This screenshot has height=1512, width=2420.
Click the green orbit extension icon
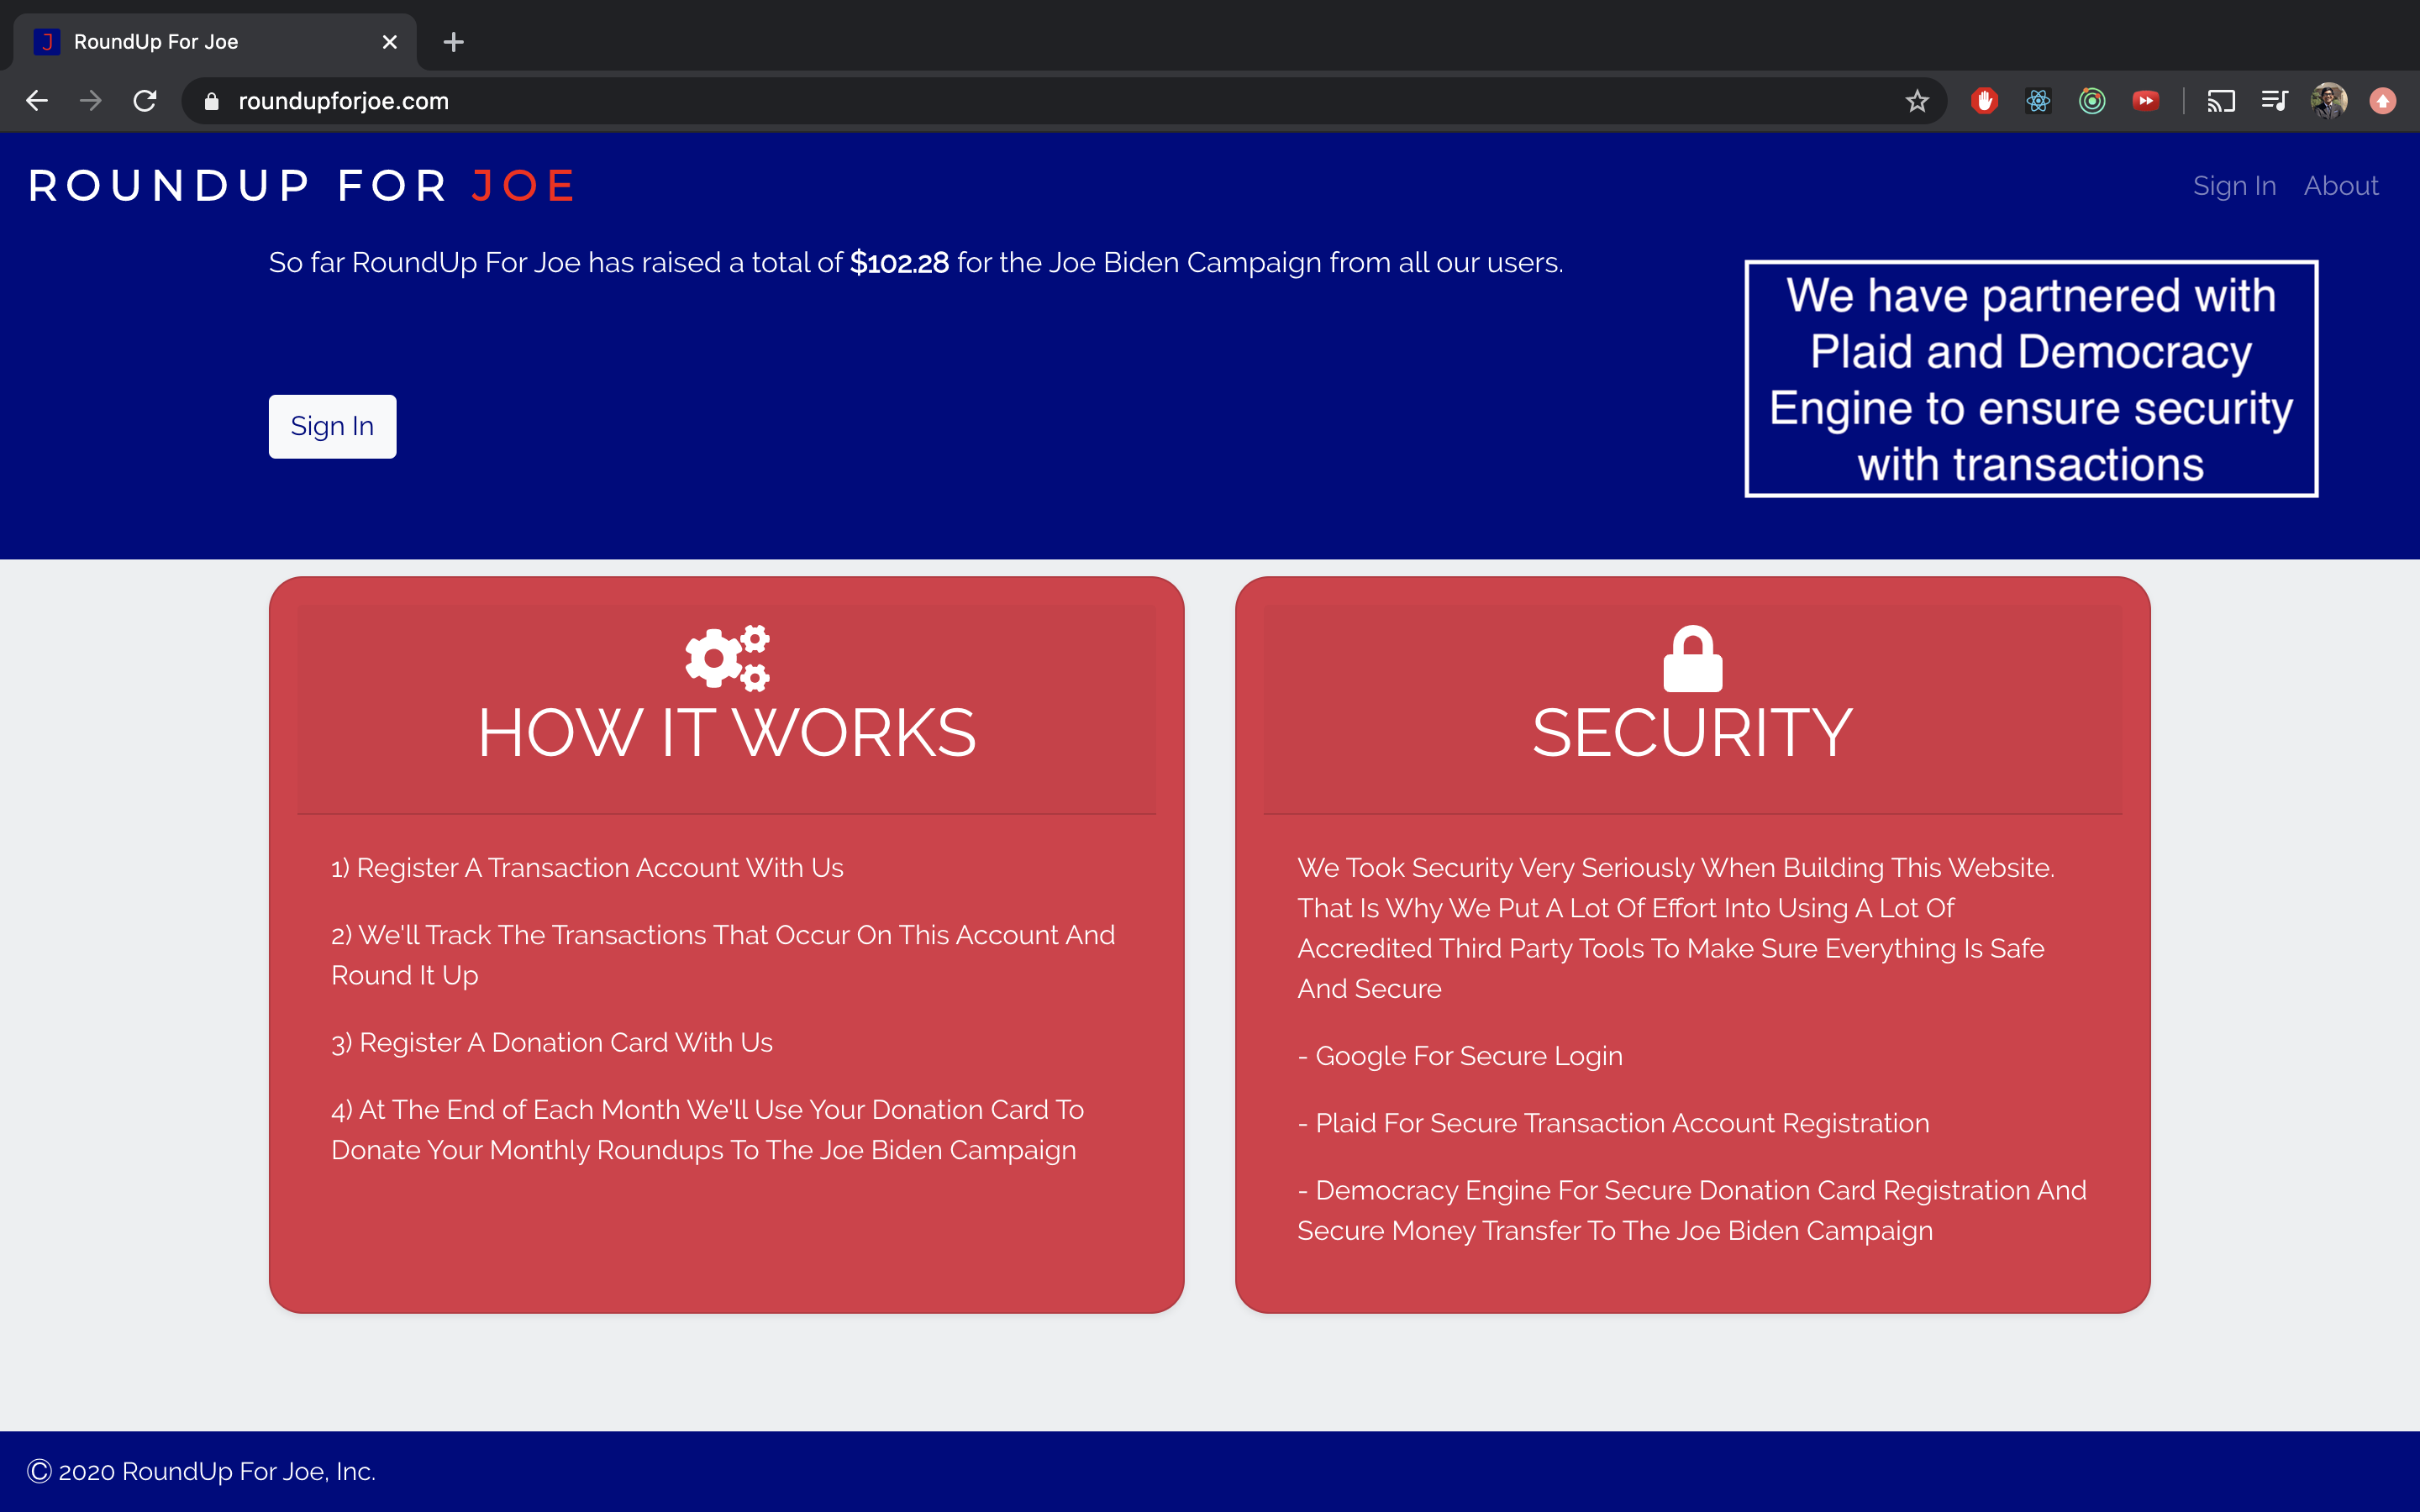click(2092, 101)
